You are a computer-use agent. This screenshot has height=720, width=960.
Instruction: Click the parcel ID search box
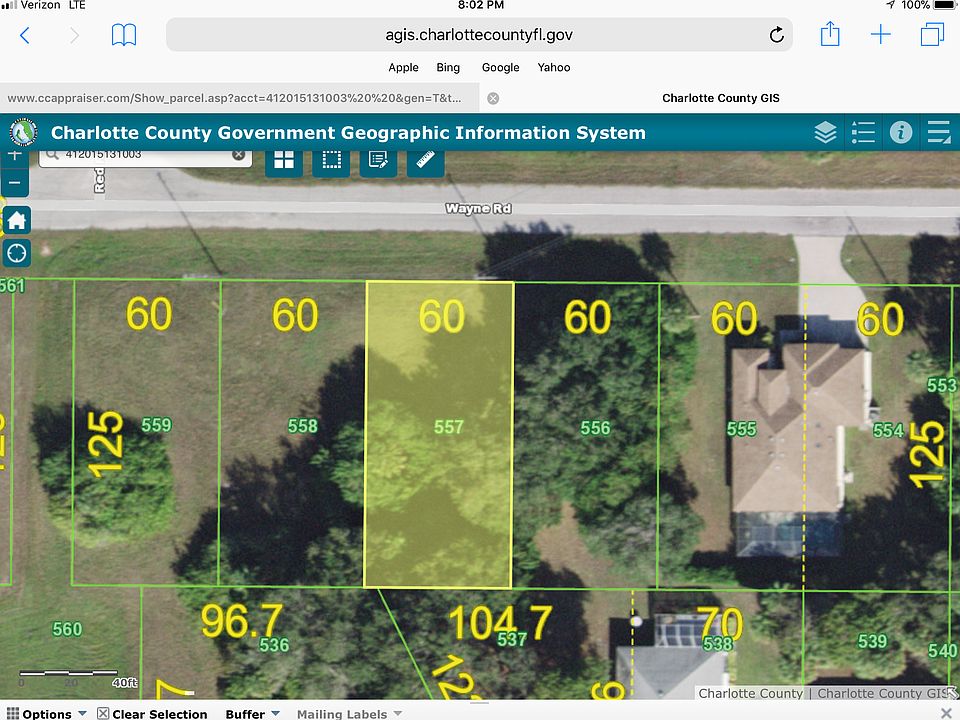pyautogui.click(x=140, y=155)
